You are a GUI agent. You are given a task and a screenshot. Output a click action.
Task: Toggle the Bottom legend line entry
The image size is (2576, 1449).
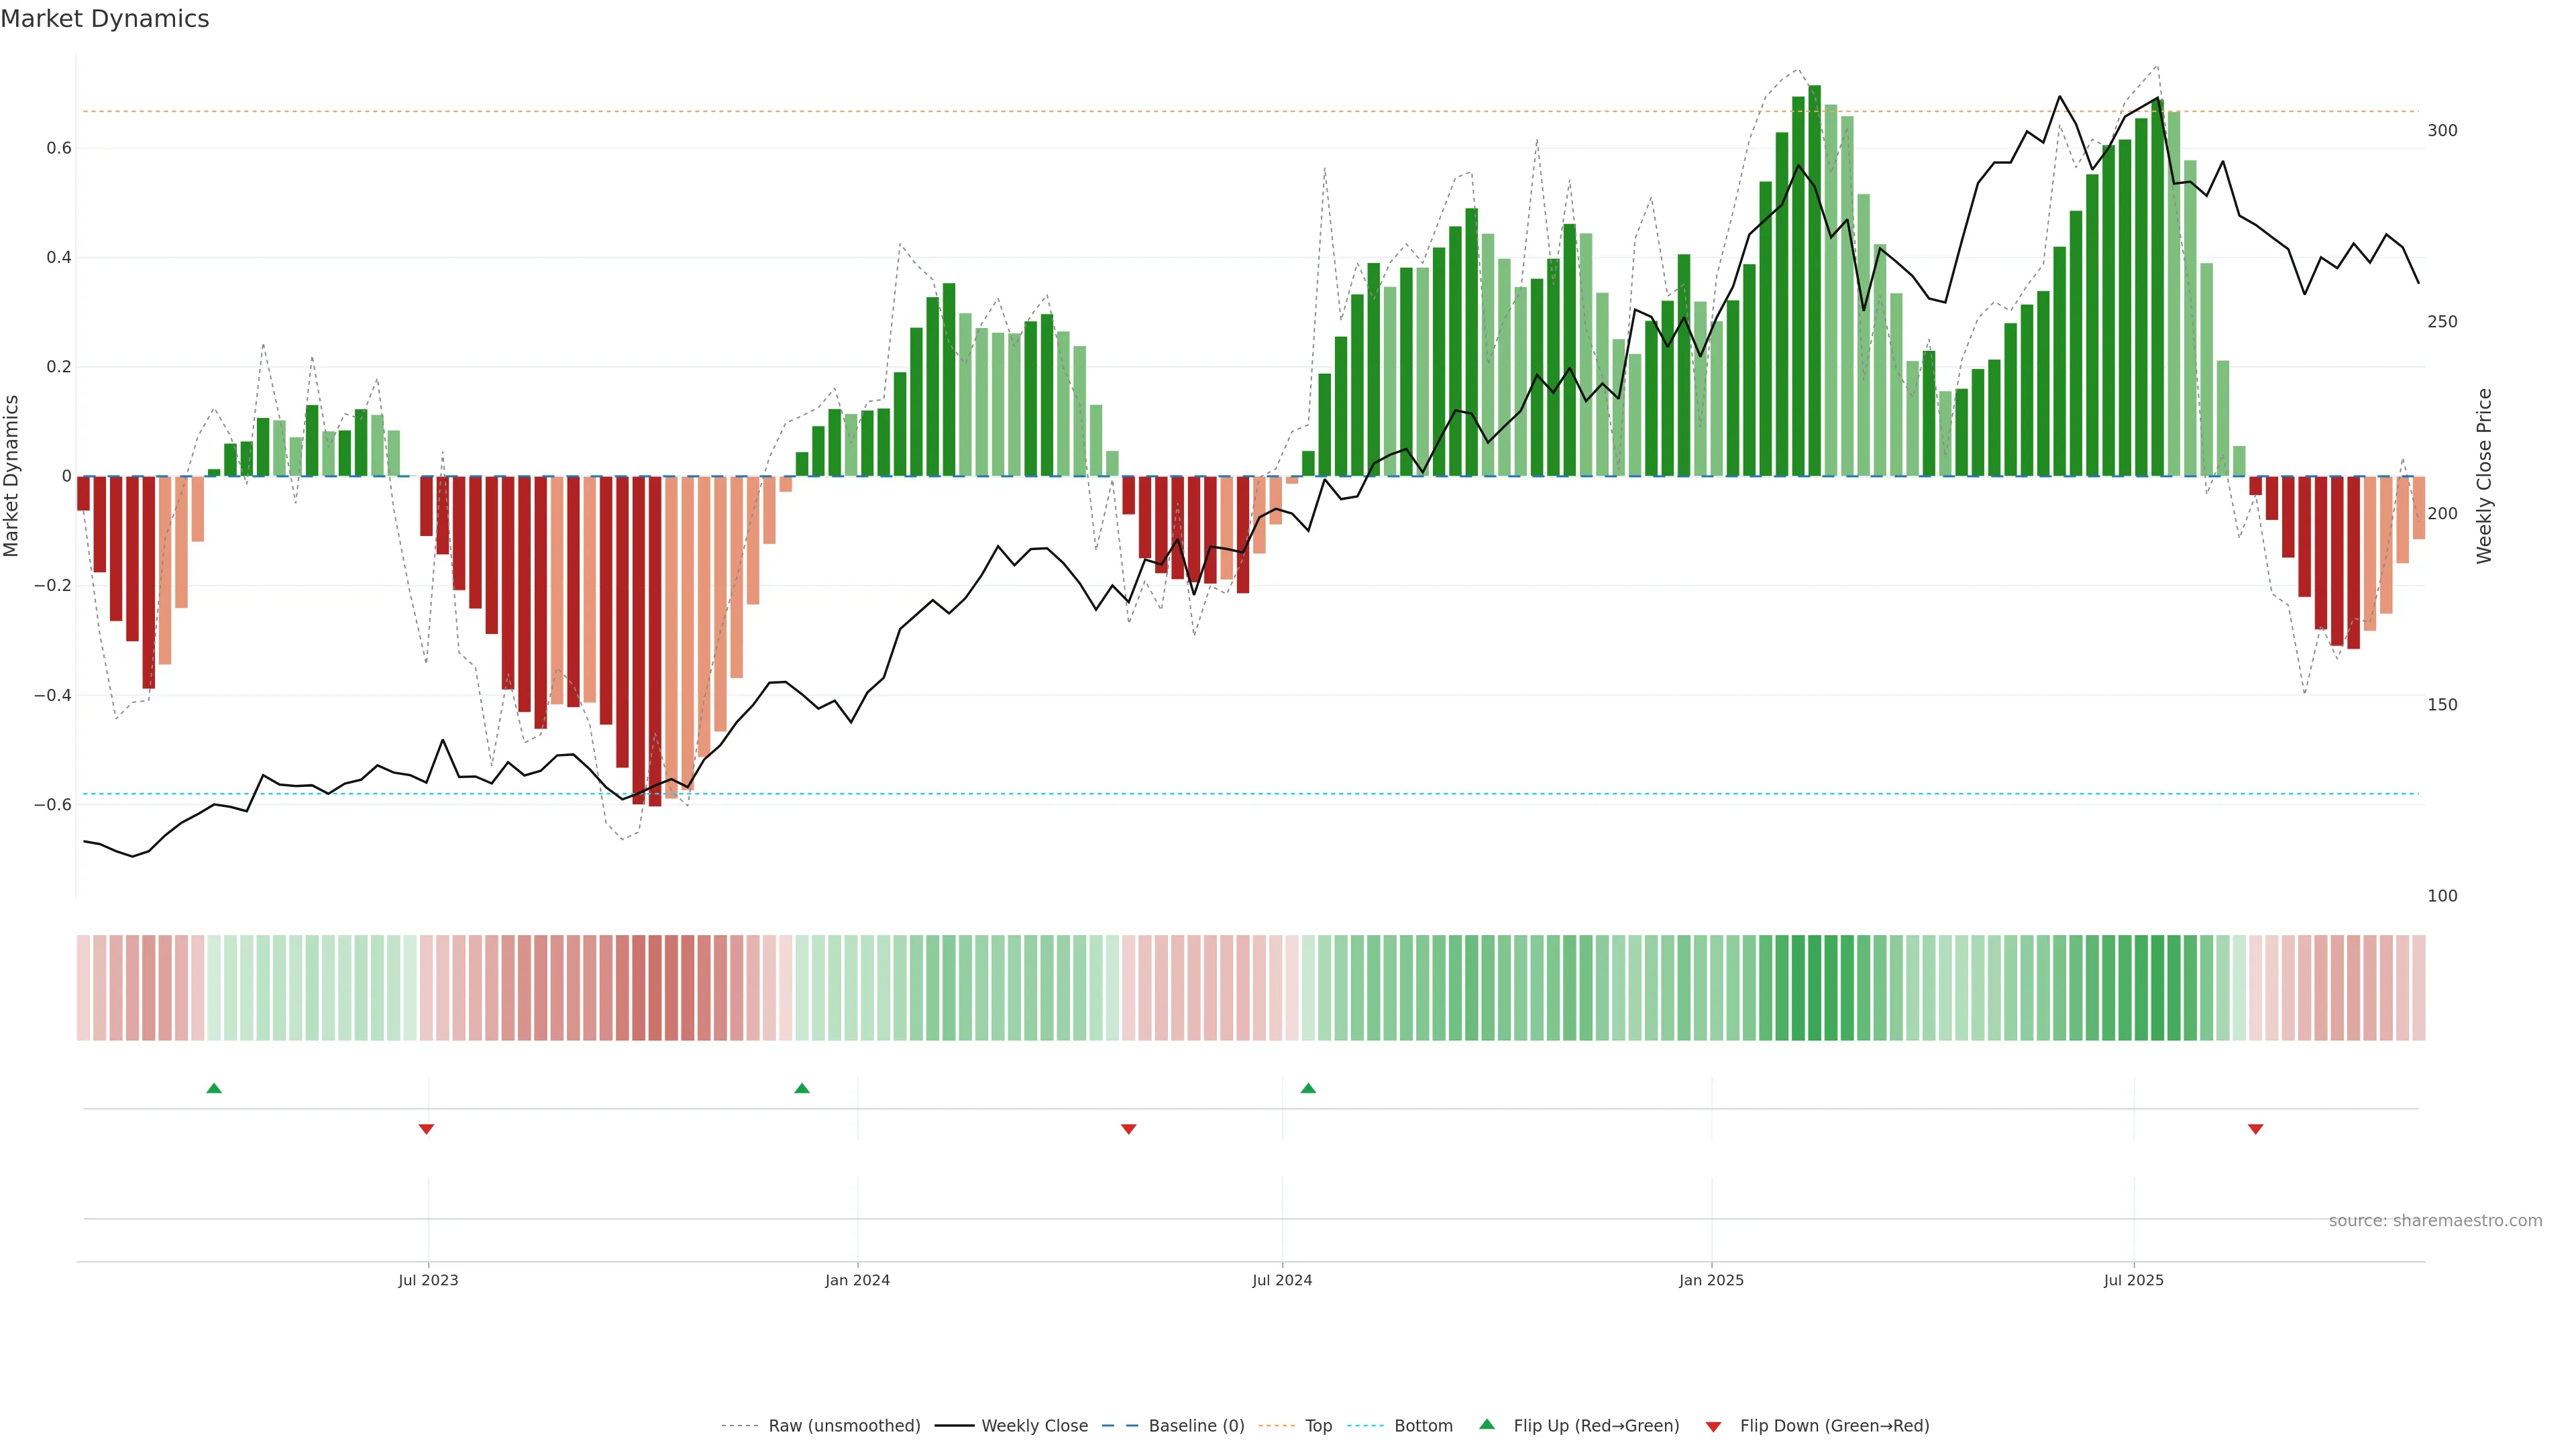(1423, 1426)
